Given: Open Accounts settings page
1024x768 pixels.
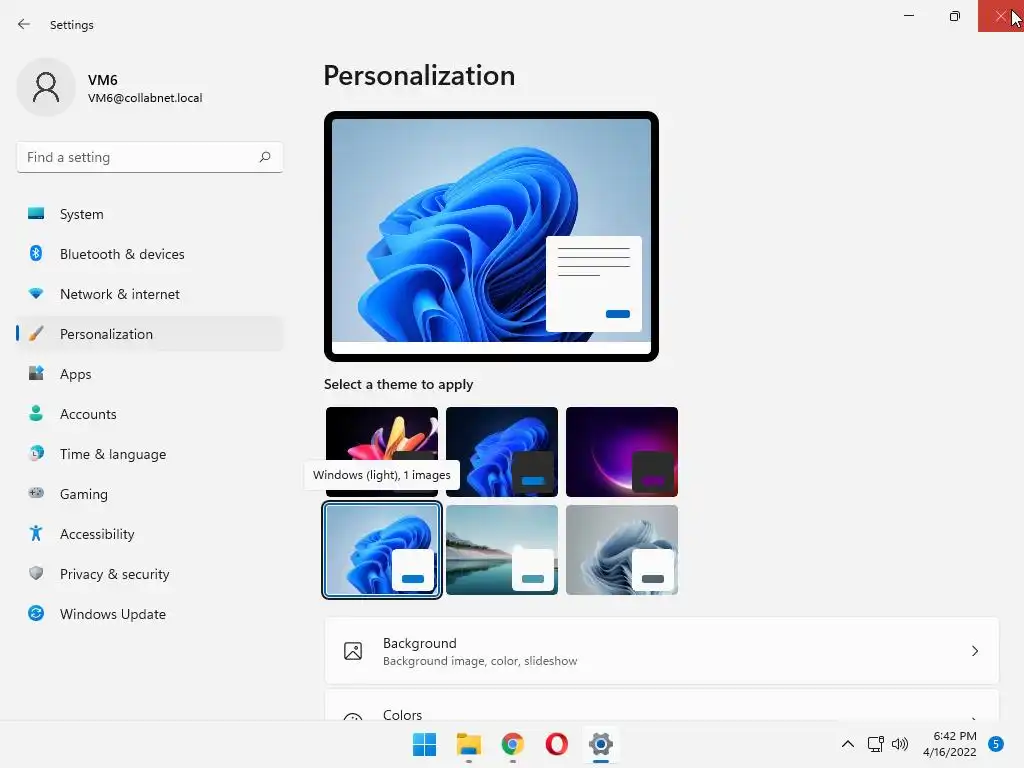Looking at the screenshot, I should (150, 414).
